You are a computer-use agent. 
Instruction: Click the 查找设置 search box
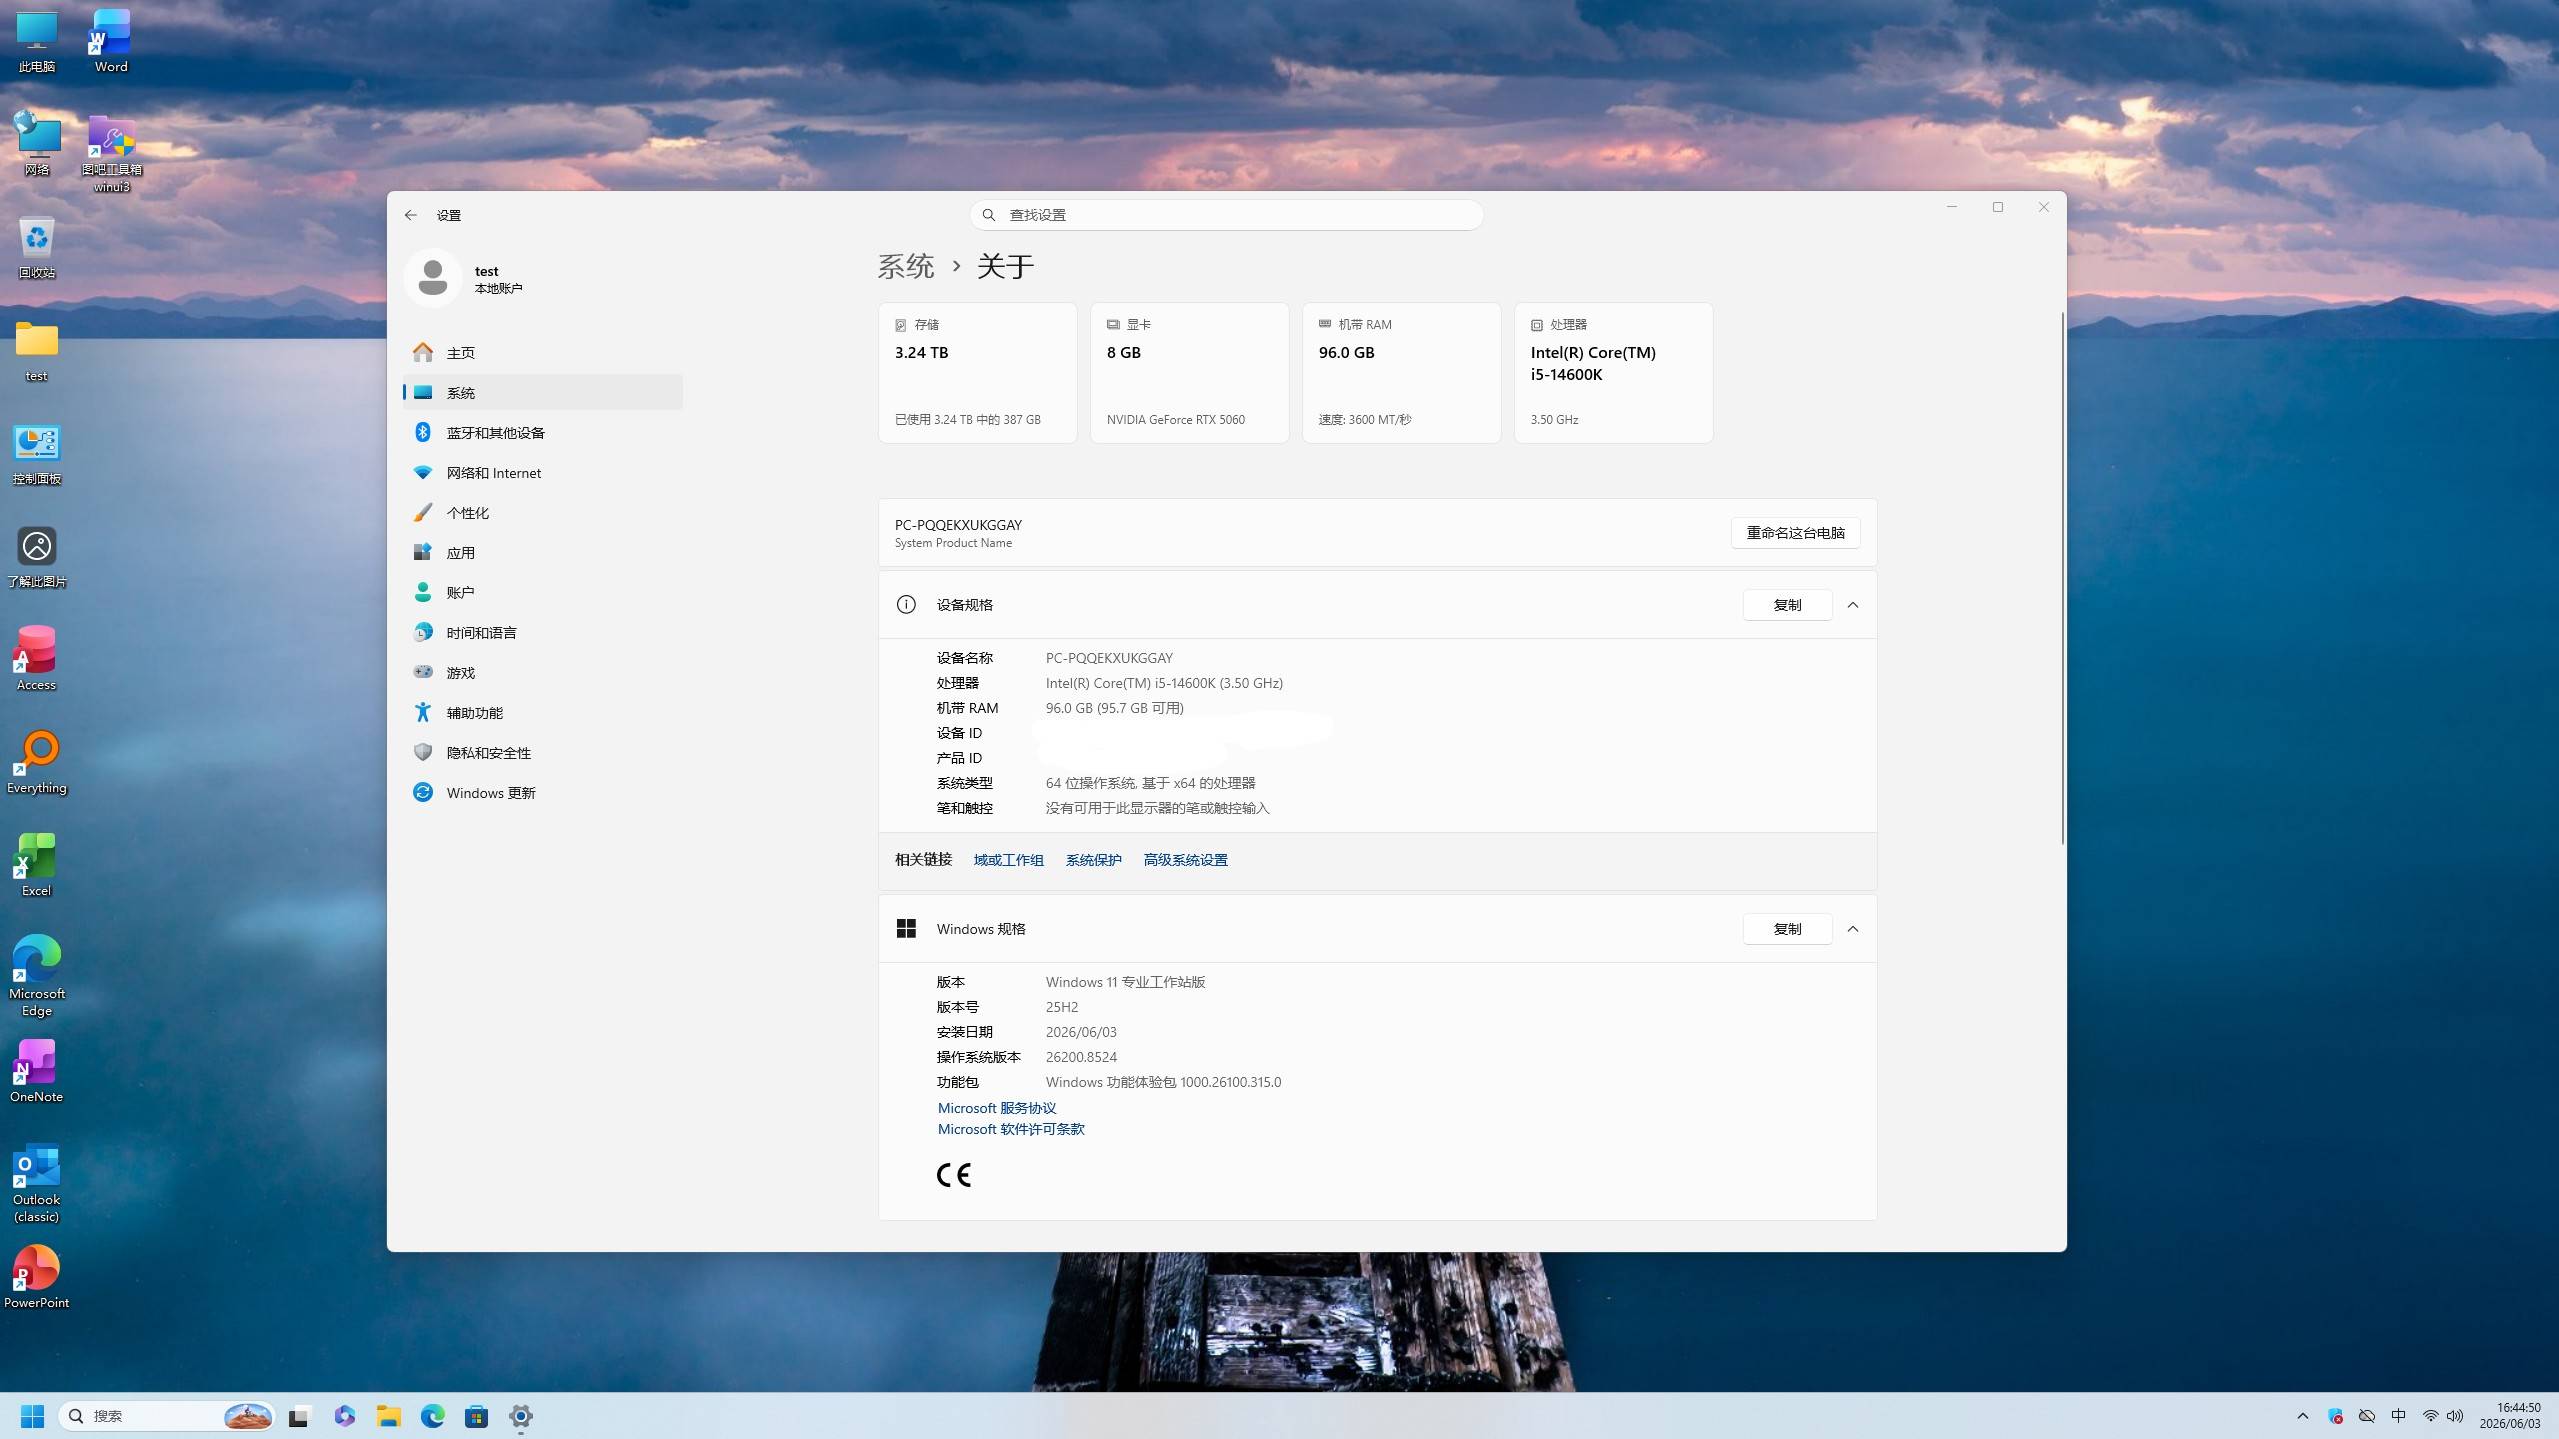pos(1226,215)
